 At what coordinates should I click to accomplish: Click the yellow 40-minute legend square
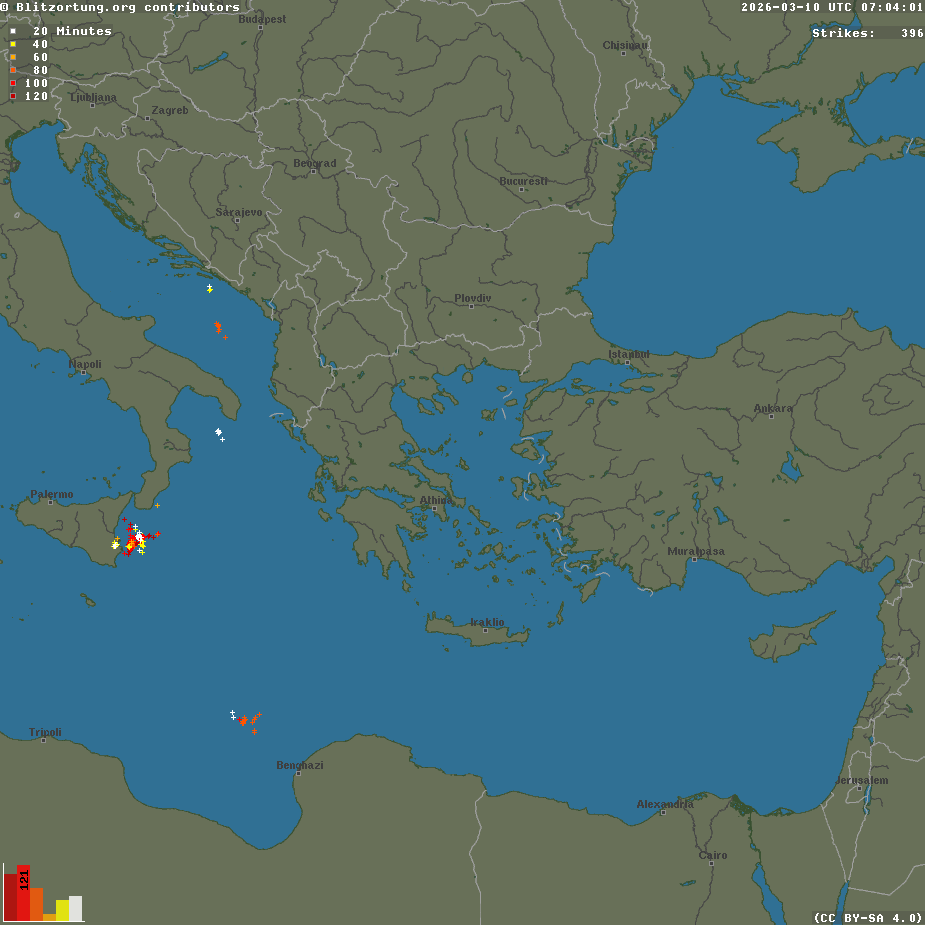point(13,44)
